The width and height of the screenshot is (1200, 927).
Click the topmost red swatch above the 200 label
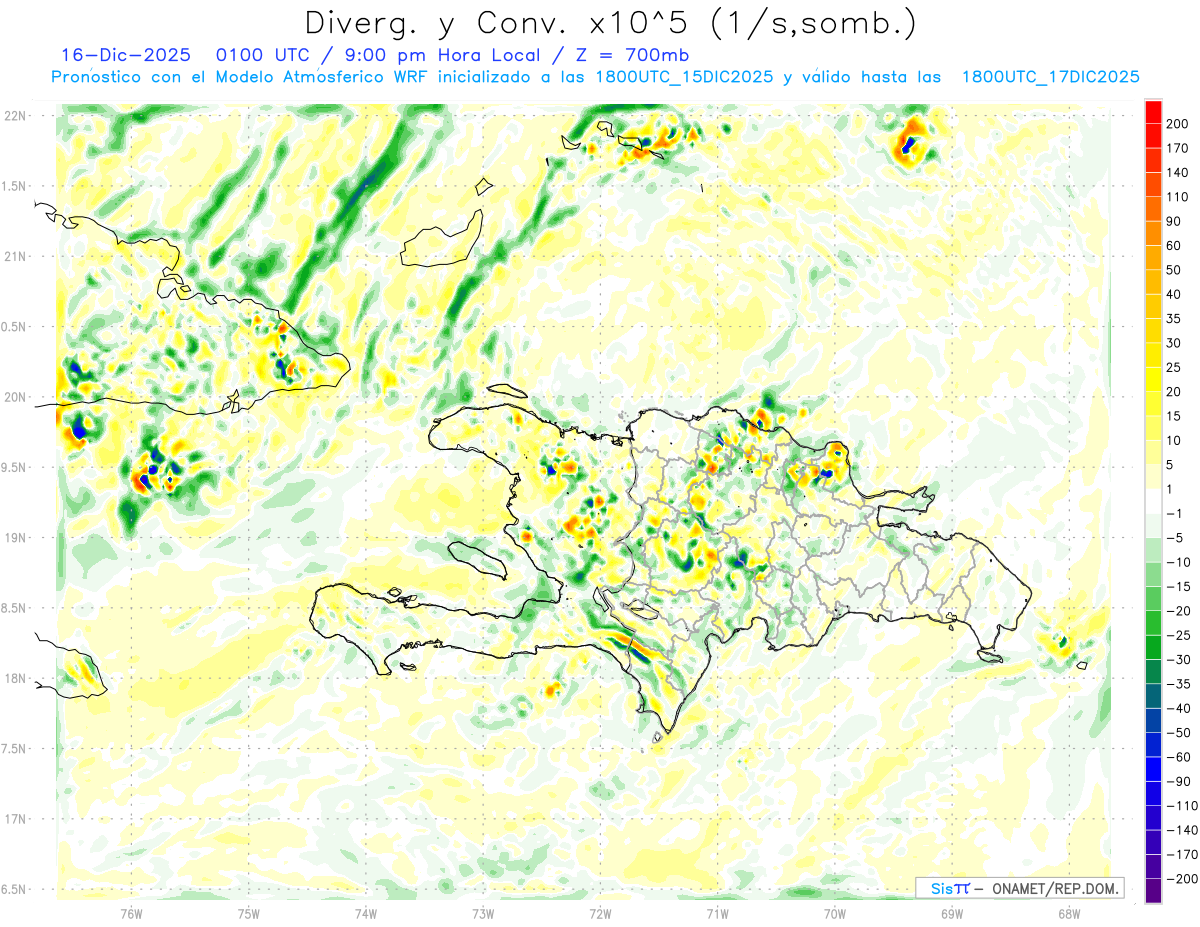(x=1153, y=112)
